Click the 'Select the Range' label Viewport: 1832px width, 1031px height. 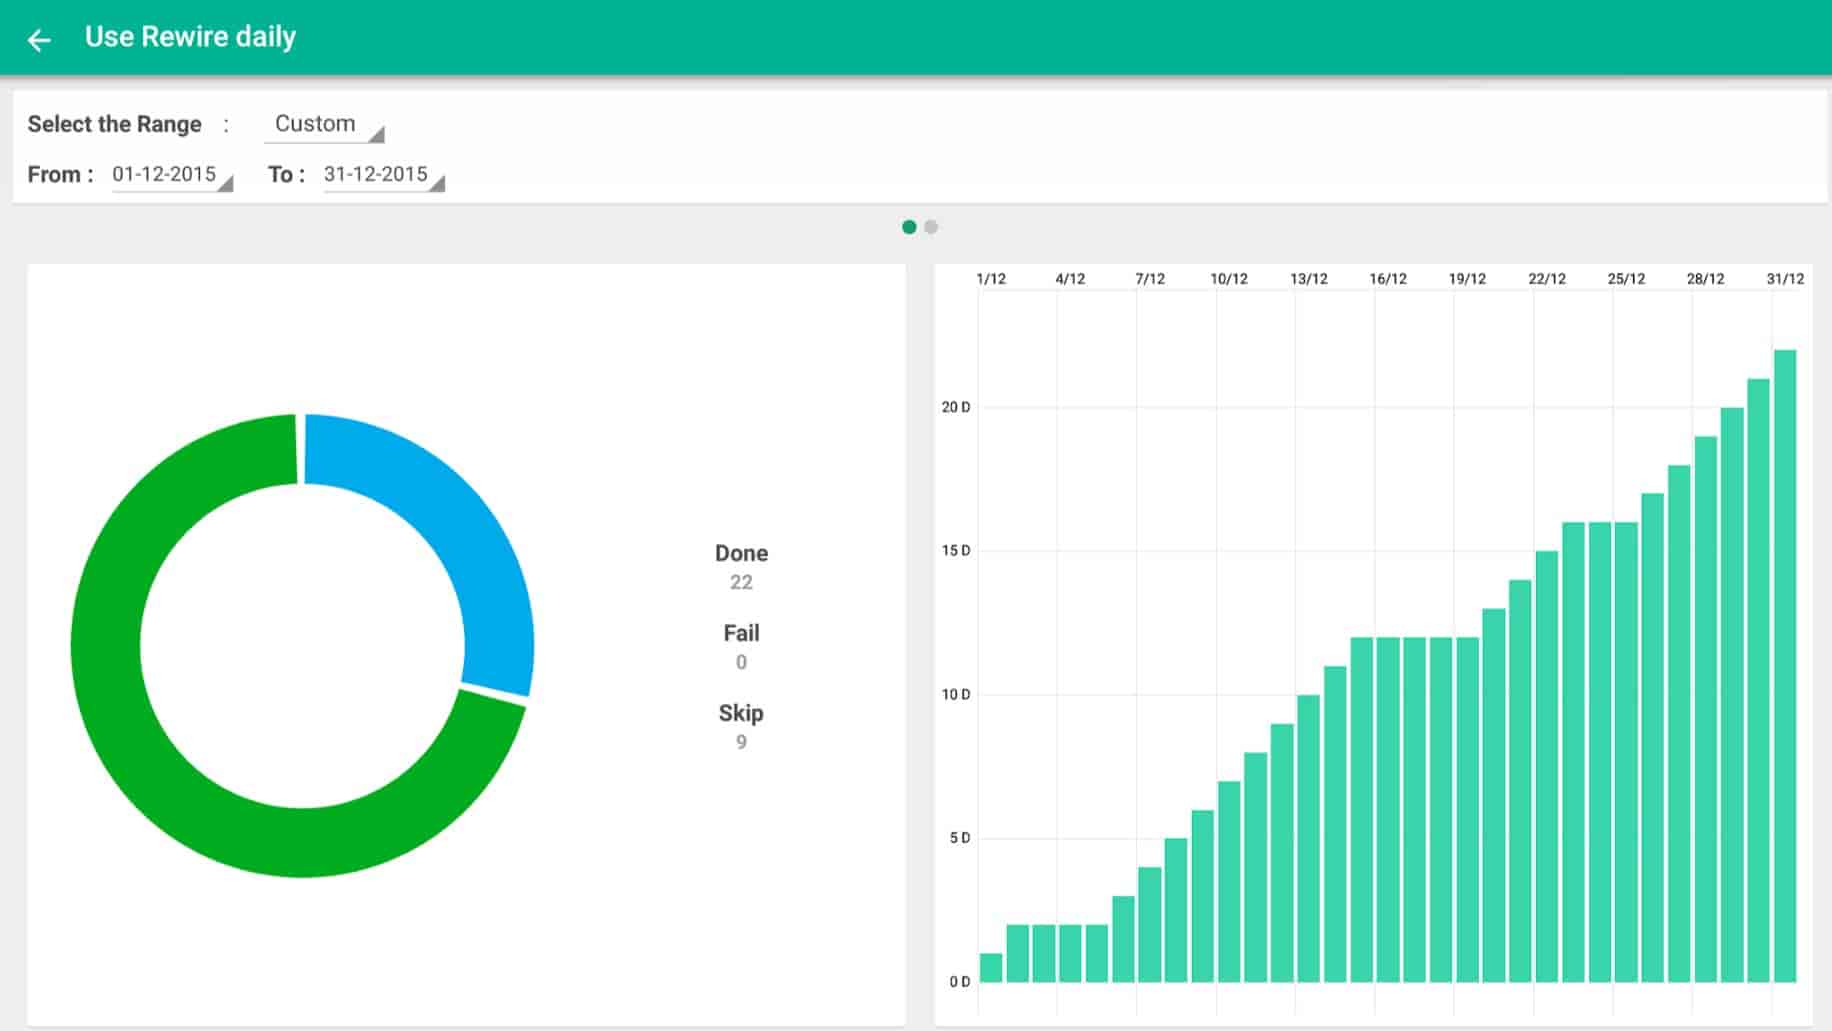[115, 124]
